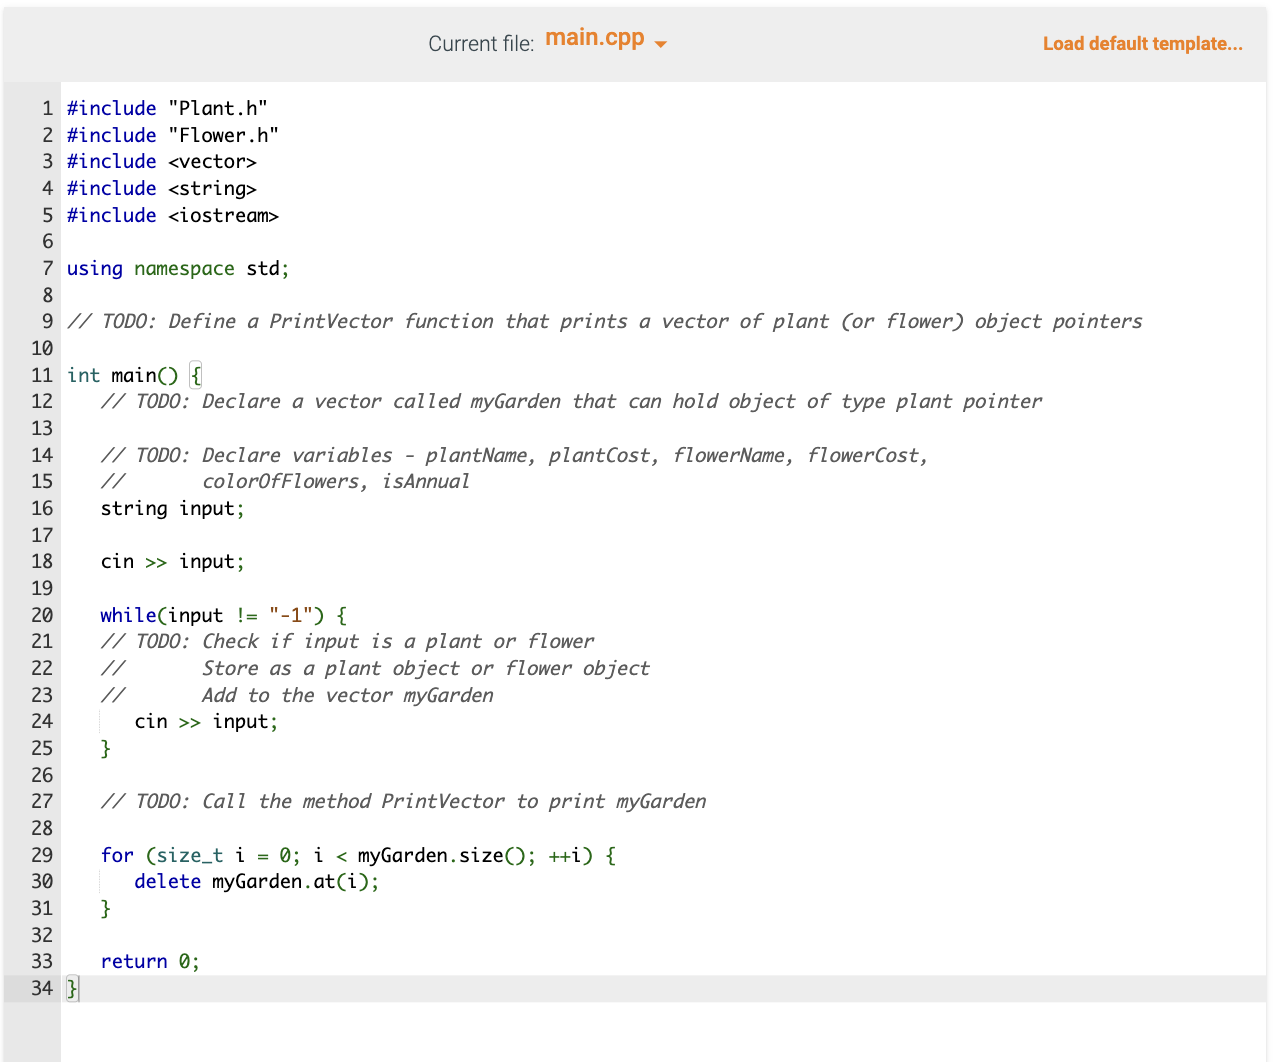Click the PrintVector TODO comment on line 9
This screenshot has width=1276, height=1062.
(x=600, y=321)
